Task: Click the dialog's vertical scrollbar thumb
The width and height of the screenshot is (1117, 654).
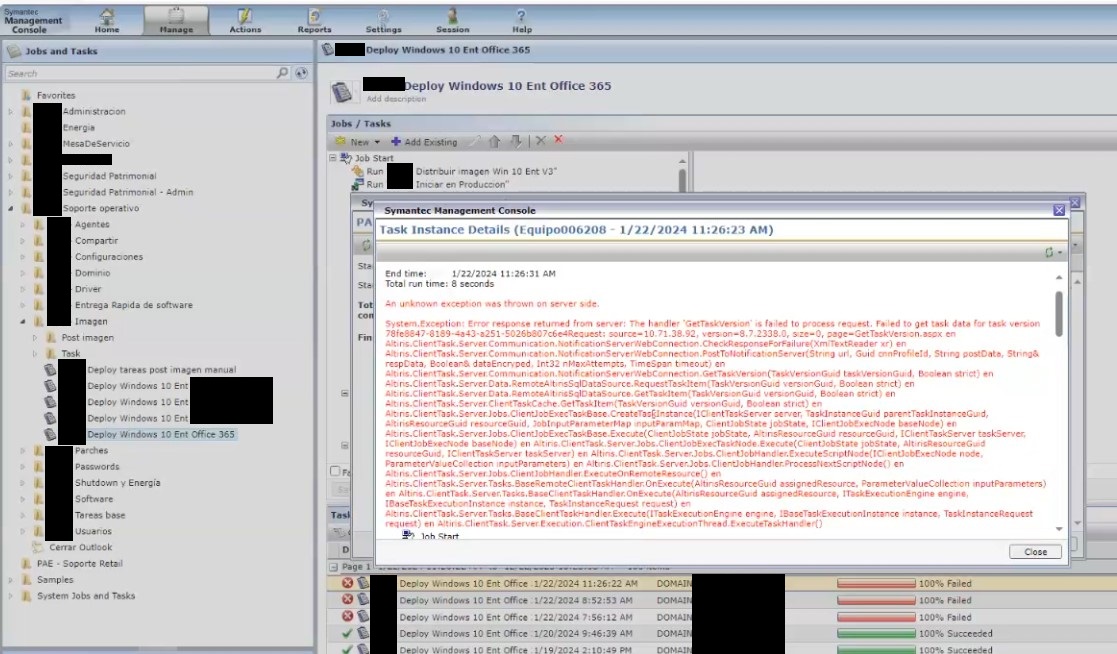Action: [x=1059, y=313]
